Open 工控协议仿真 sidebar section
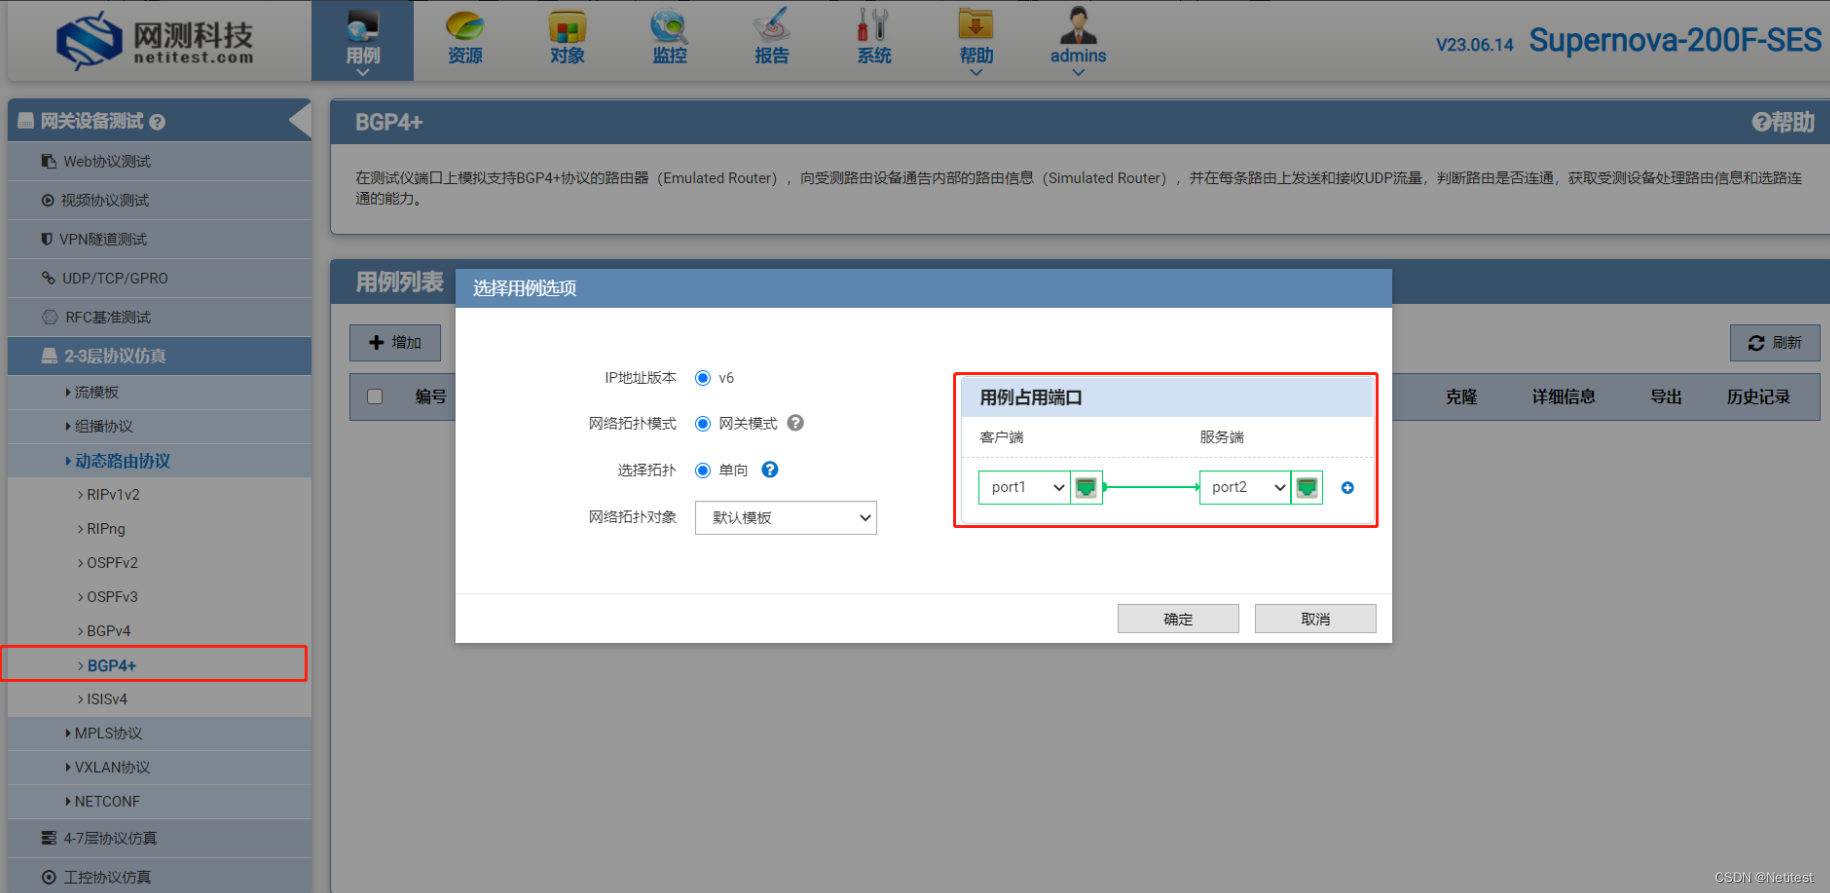Image resolution: width=1830 pixels, height=893 pixels. 159,877
